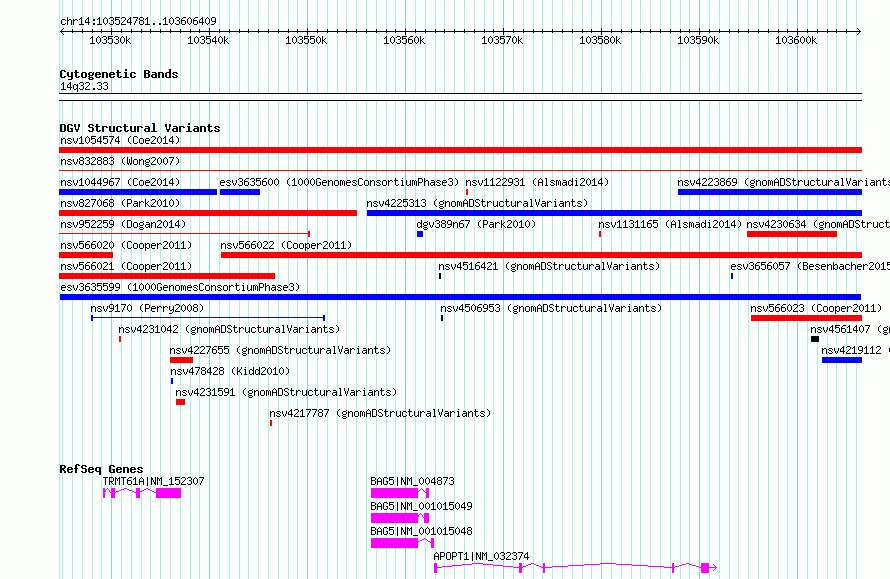Click the nsv4561407 black marker
890x579 pixels.
pyautogui.click(x=815, y=339)
